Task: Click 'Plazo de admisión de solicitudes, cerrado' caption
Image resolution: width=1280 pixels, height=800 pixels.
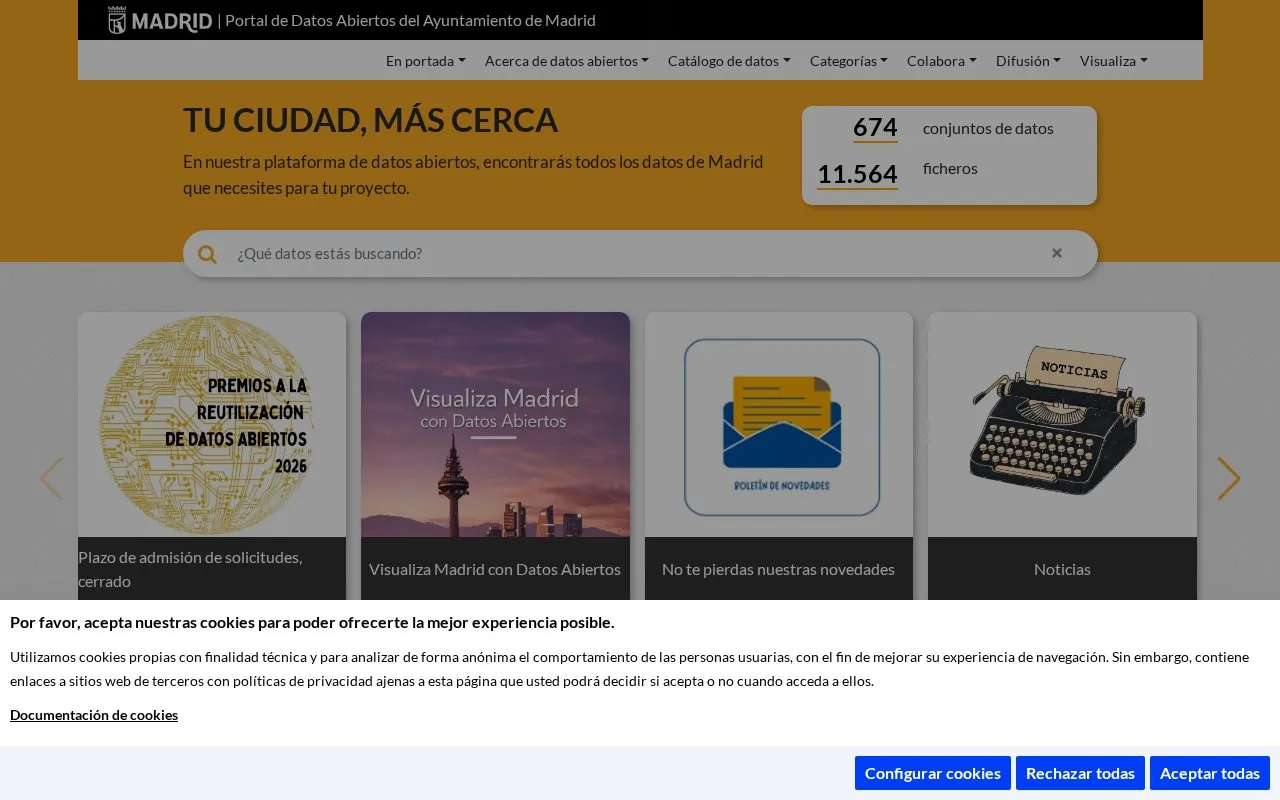Action: click(x=190, y=569)
